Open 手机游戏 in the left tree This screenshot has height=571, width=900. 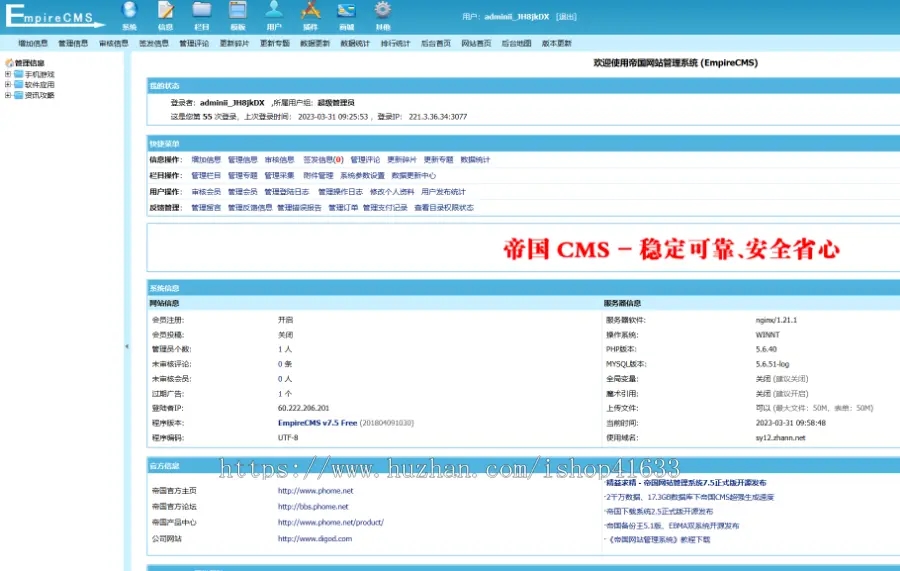click(x=40, y=74)
